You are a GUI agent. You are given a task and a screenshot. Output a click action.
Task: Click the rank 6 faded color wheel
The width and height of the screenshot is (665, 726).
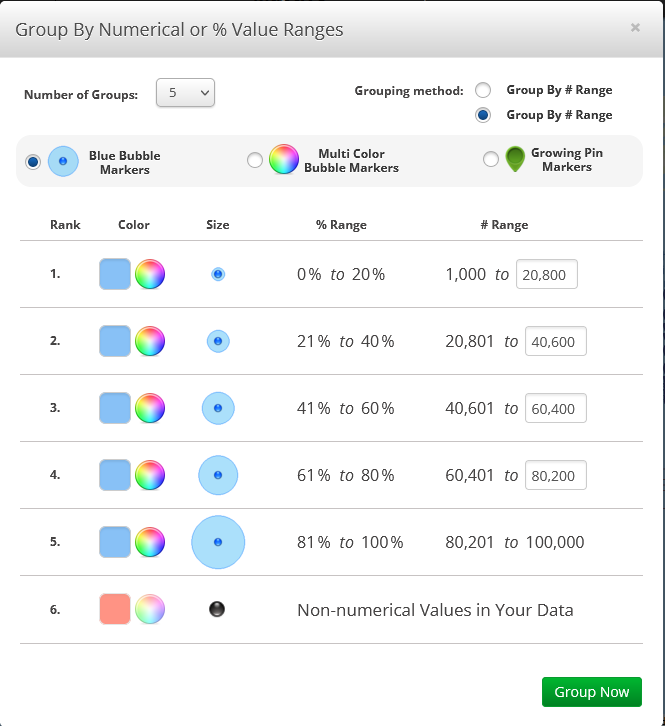pyautogui.click(x=150, y=609)
